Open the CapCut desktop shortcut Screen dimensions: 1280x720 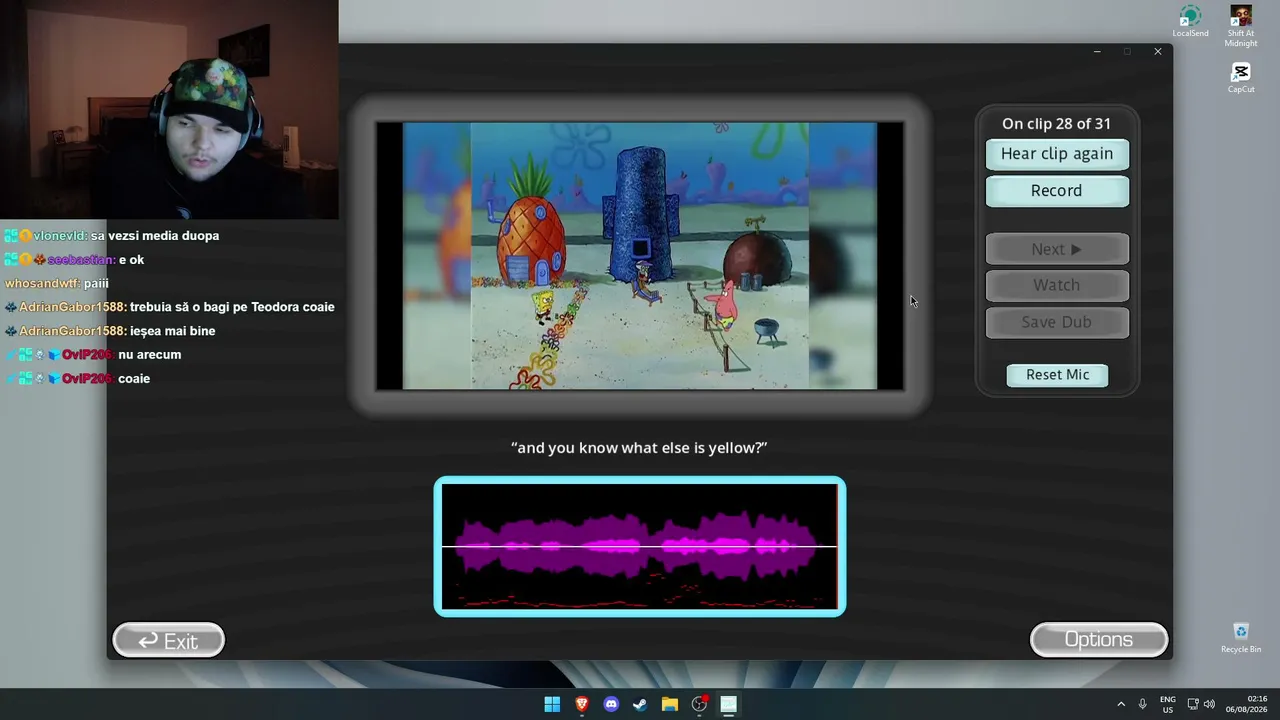tap(1241, 78)
